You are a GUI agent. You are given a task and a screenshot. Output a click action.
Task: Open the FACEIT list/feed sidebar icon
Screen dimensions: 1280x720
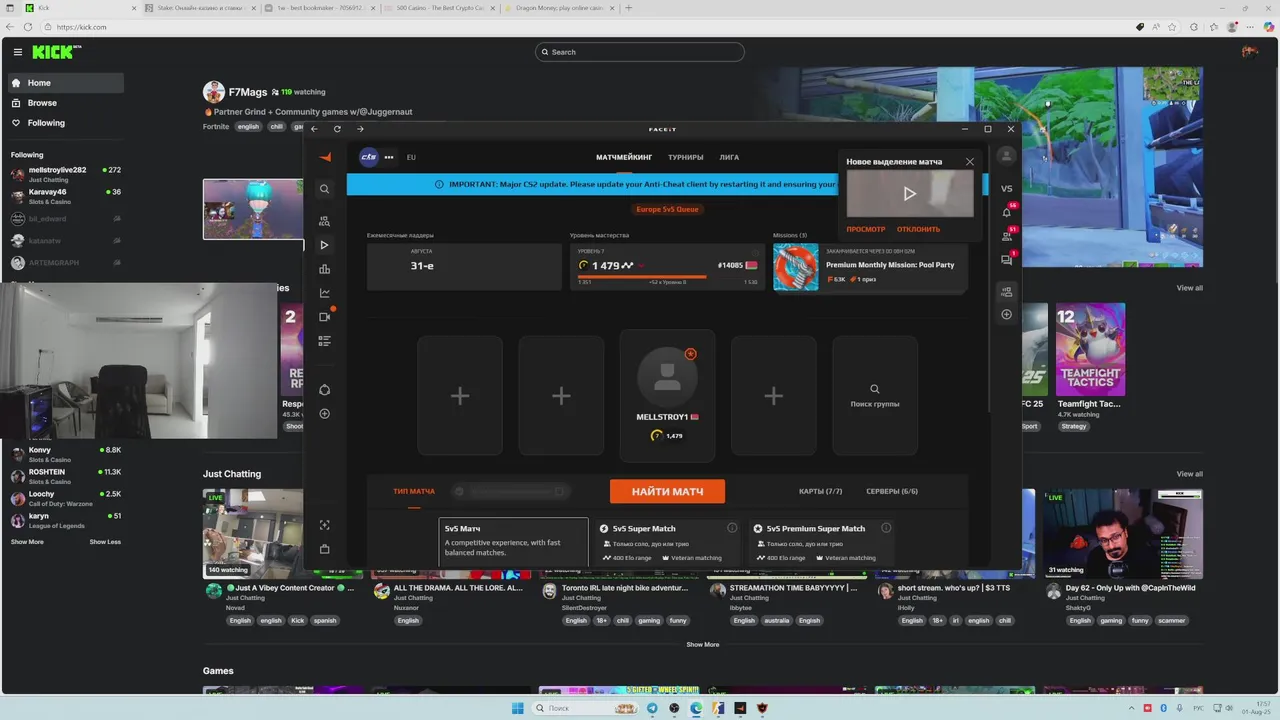324,341
